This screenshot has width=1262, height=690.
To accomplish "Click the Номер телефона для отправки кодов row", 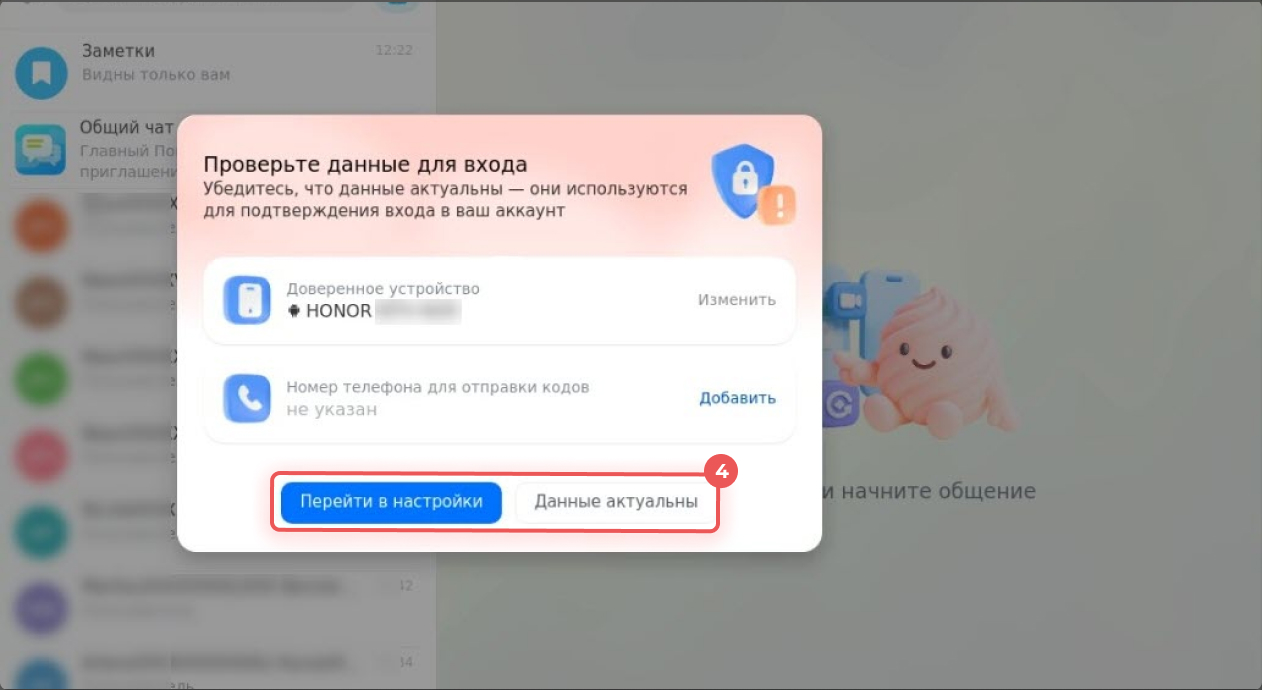I will click(499, 398).
